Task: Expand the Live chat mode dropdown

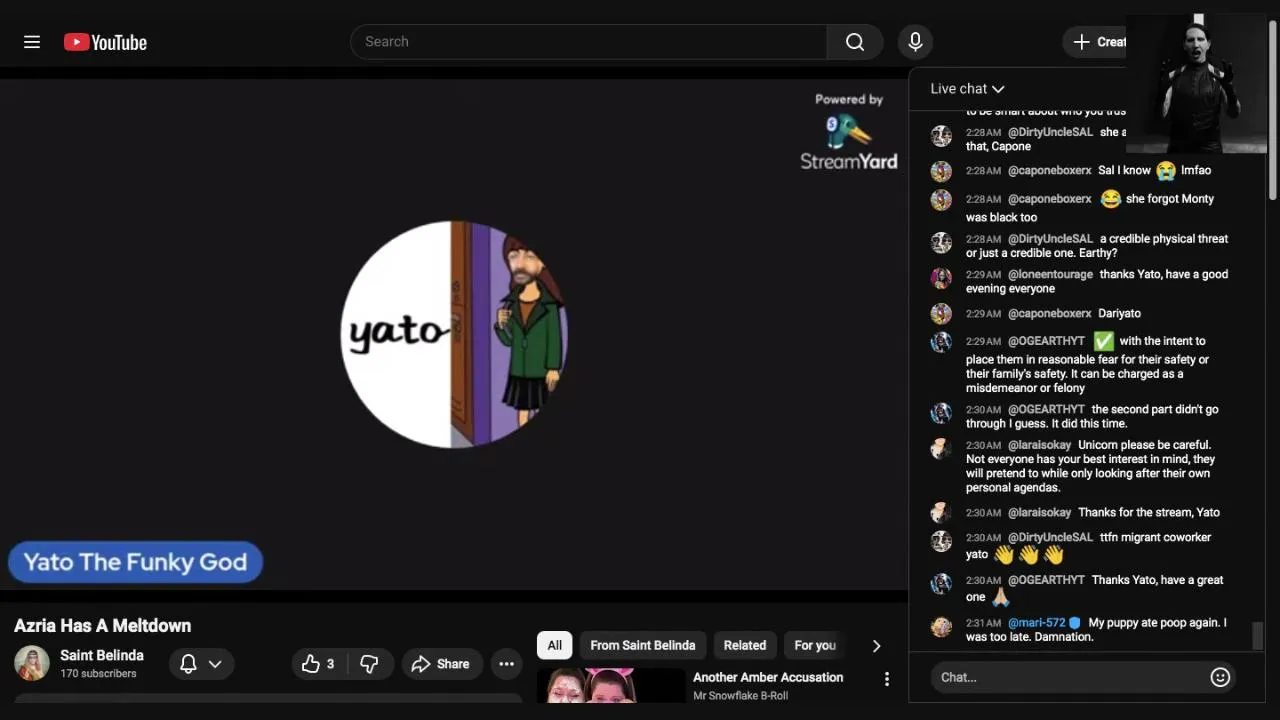Action: [967, 89]
